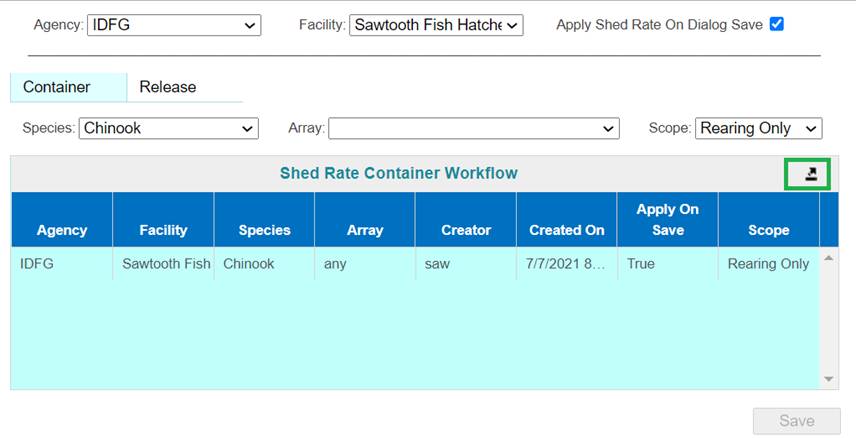Select the Sawtooth Fish cell in the row
Screen dimensions: 856x438
[166, 264]
